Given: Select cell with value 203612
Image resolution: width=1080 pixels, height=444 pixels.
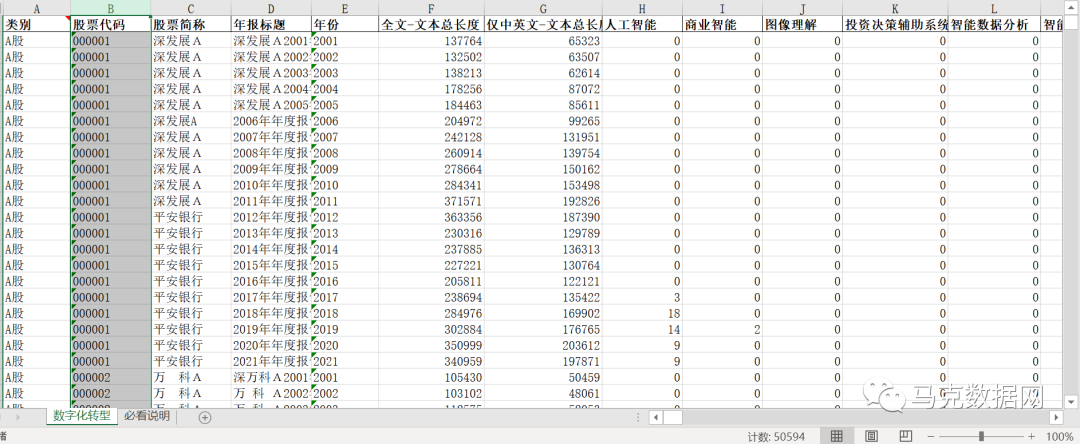Looking at the screenshot, I should pyautogui.click(x=543, y=346).
